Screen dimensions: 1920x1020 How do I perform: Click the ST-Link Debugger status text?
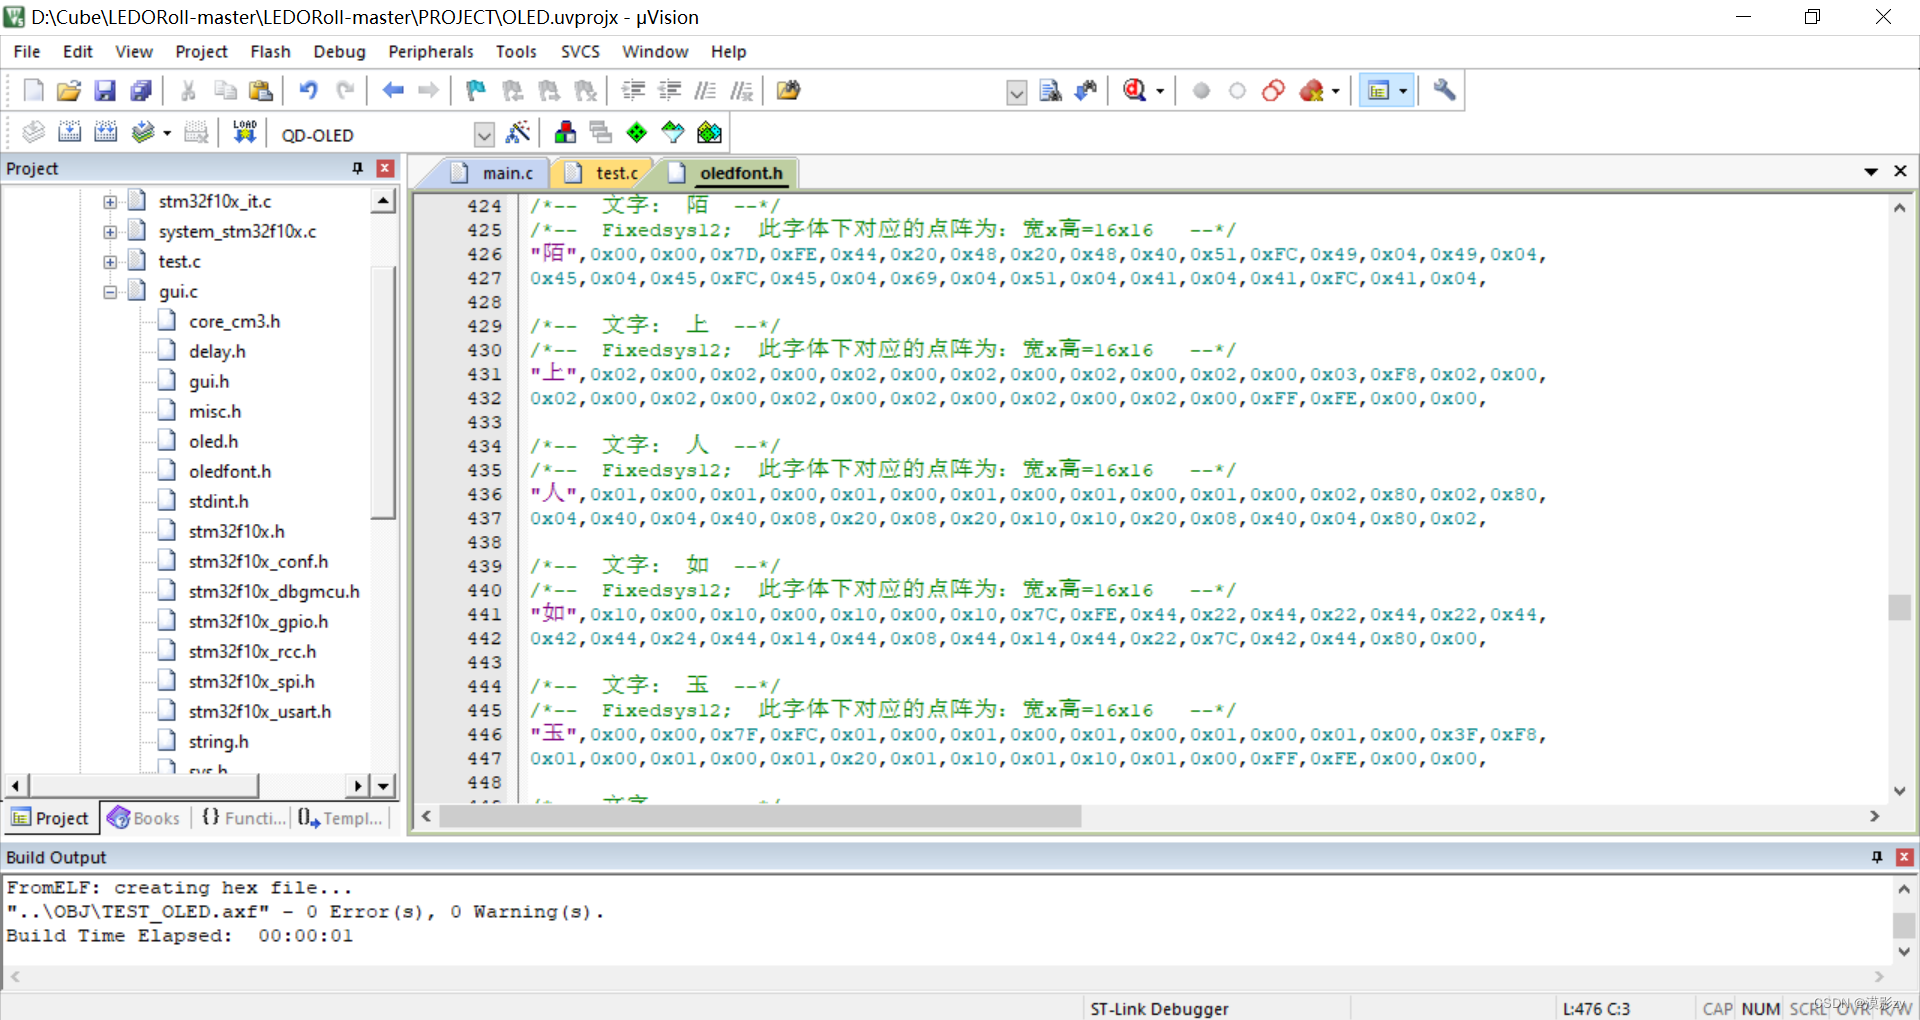coord(1159,1009)
